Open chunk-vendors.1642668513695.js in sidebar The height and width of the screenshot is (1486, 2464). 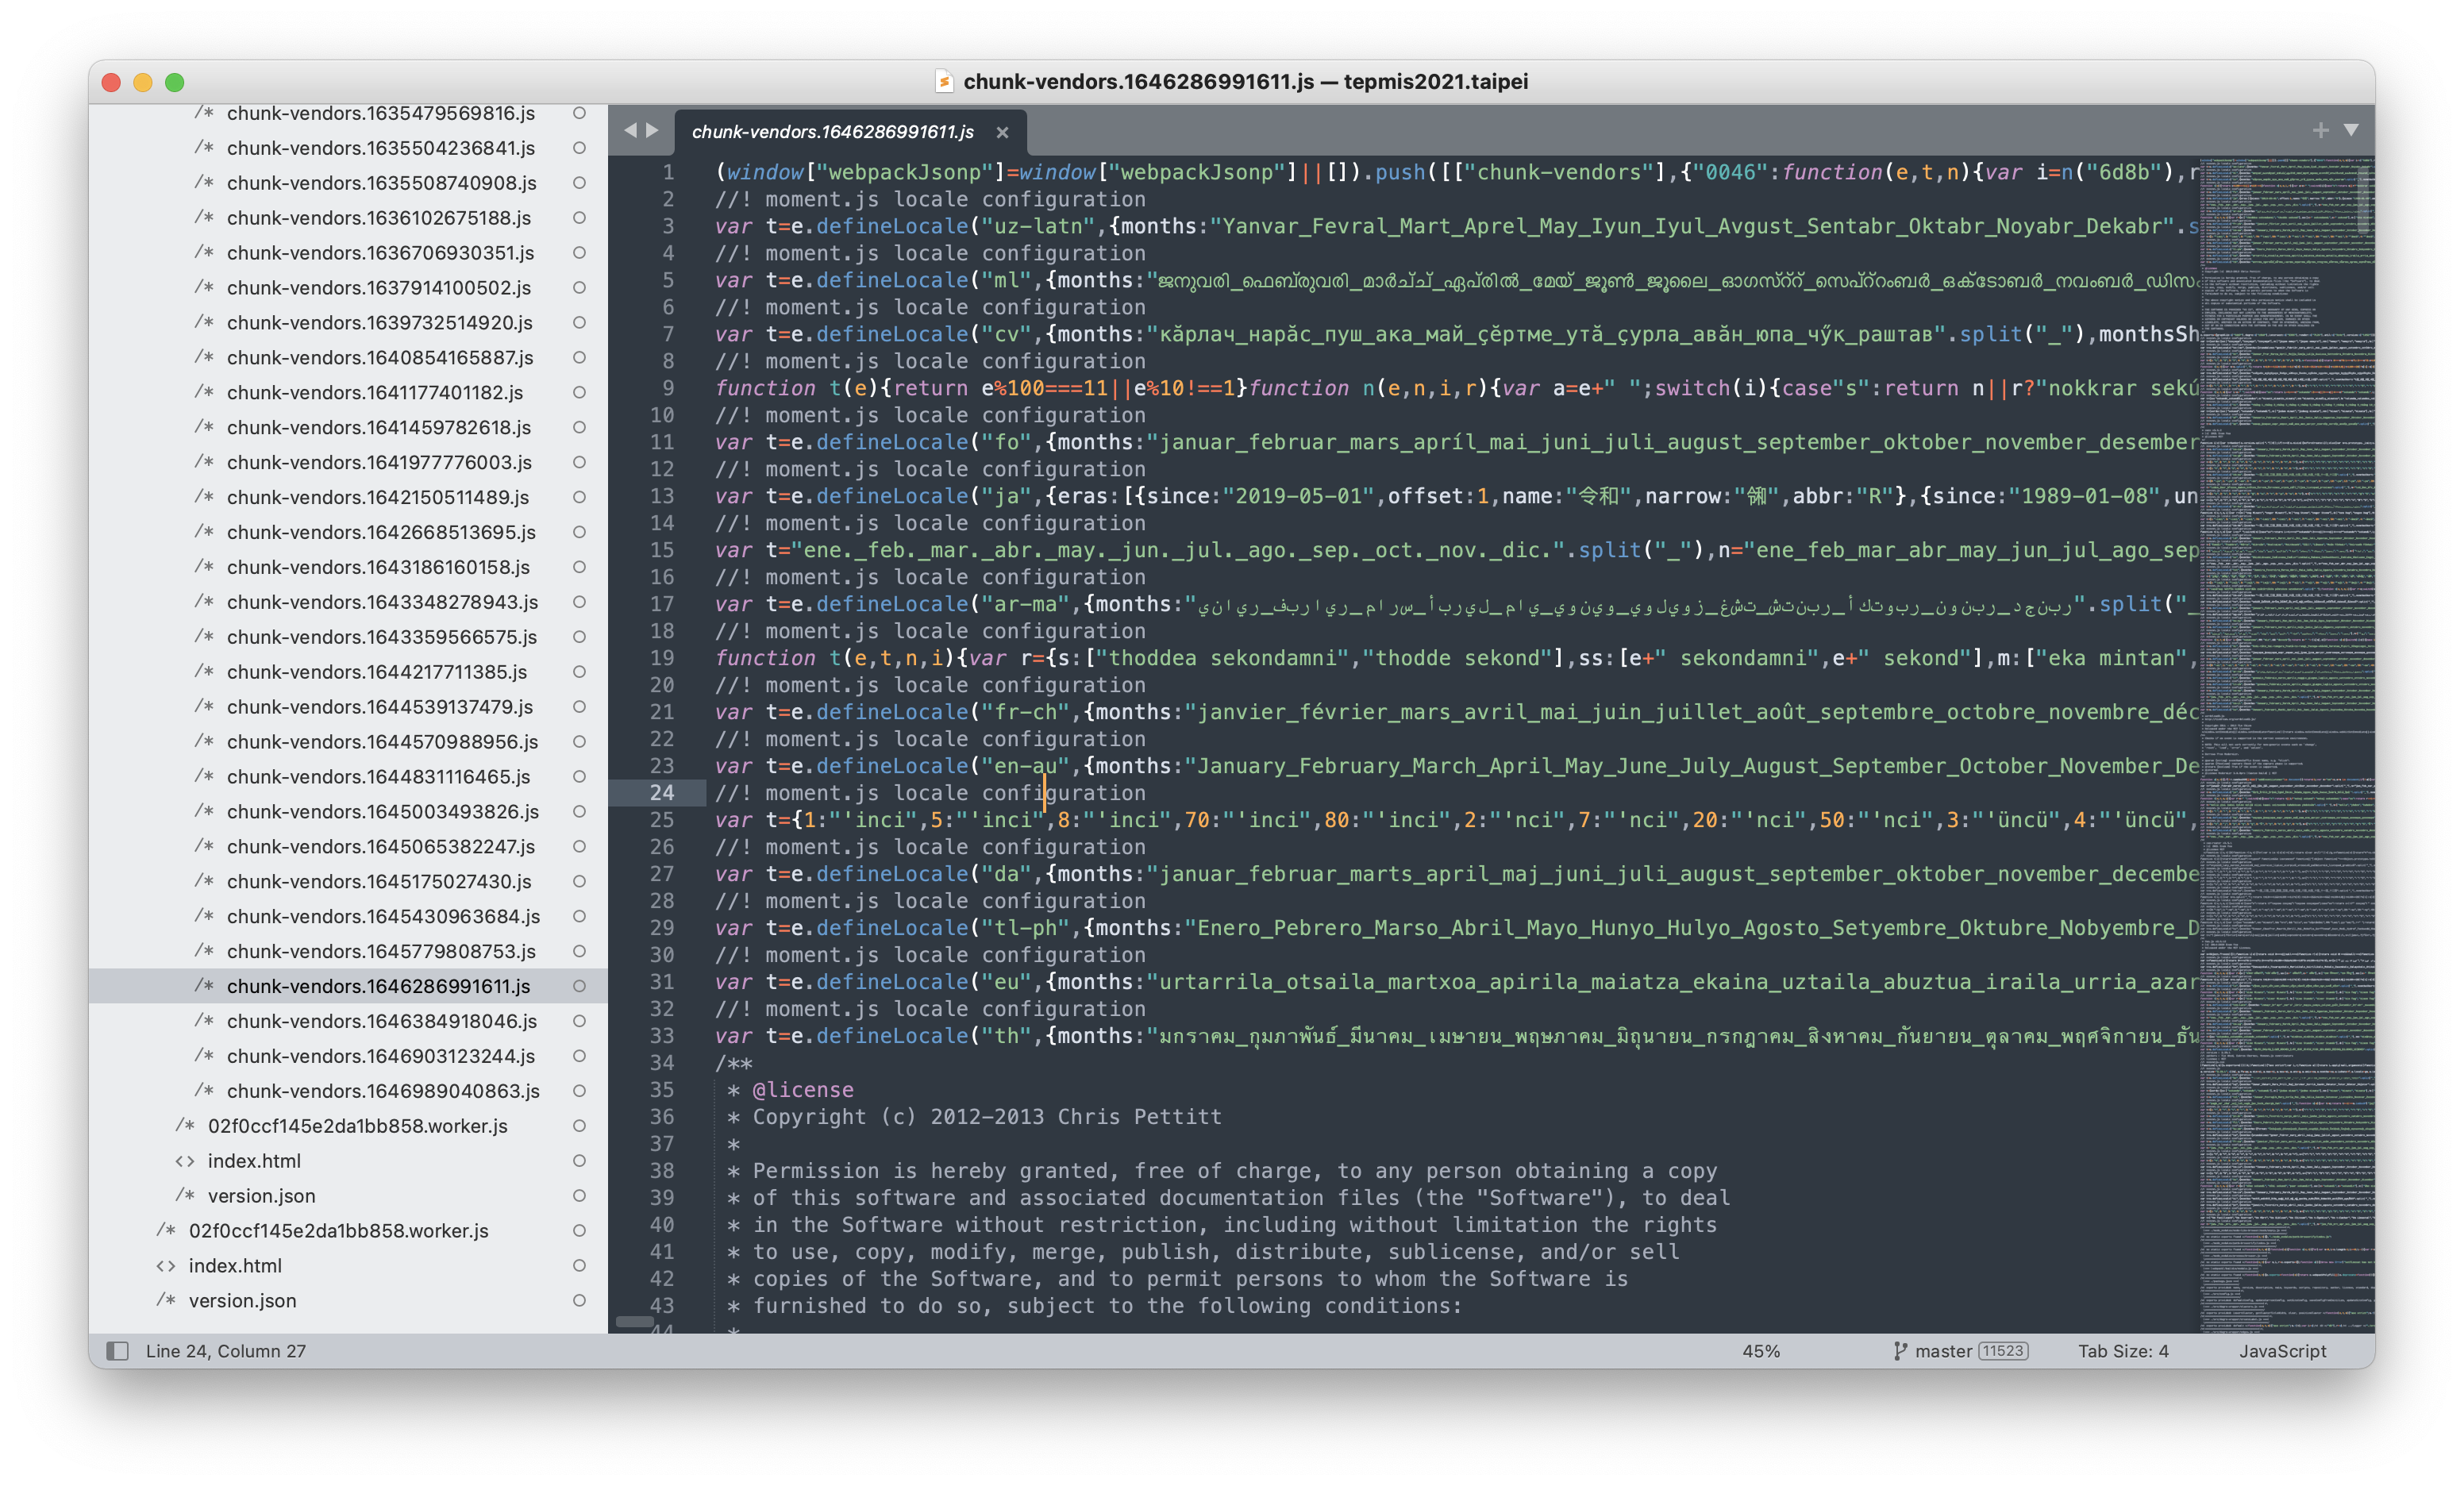point(381,532)
